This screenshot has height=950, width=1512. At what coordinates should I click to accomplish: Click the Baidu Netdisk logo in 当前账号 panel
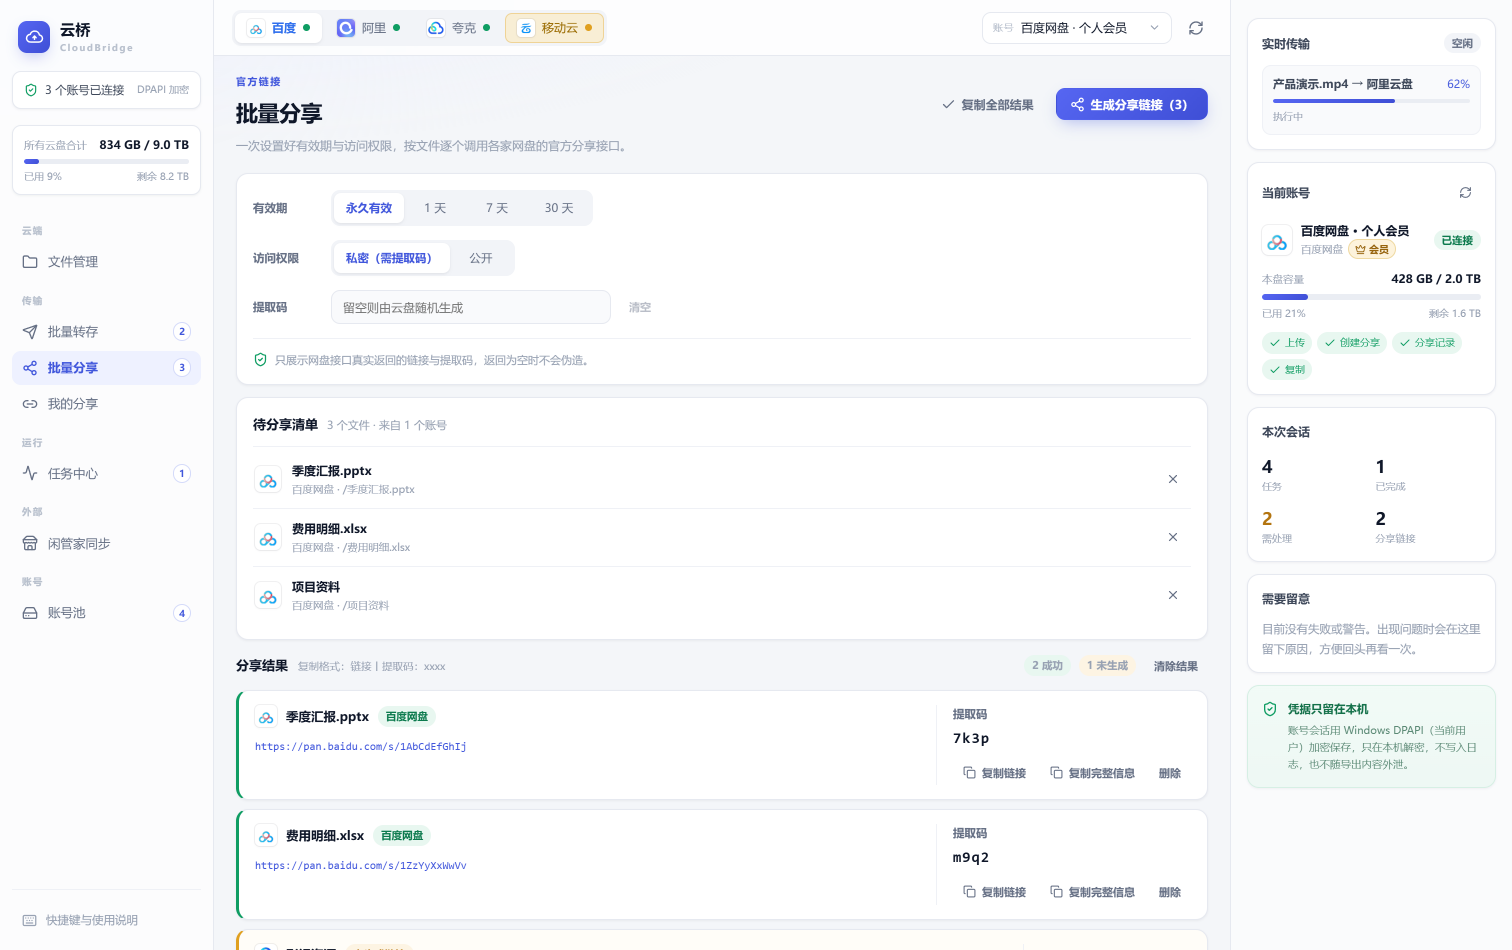pyautogui.click(x=1277, y=240)
